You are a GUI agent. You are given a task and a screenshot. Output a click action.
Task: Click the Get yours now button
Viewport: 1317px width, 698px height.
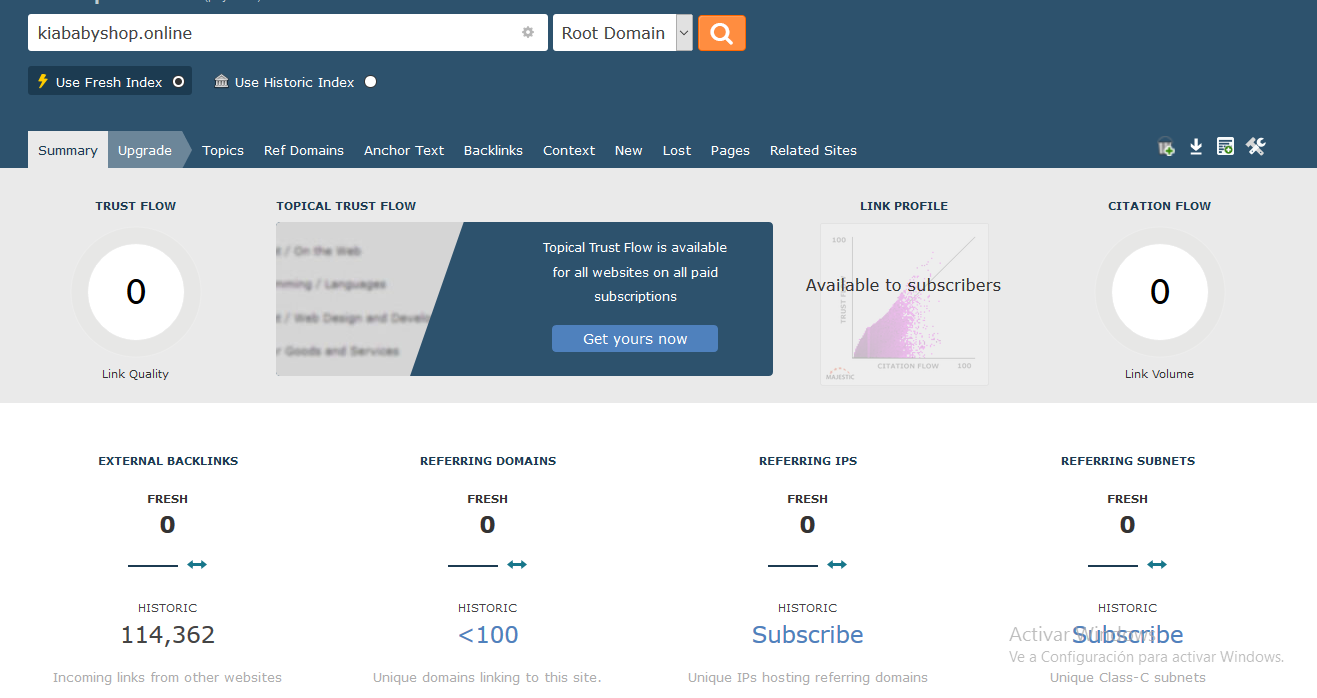(x=635, y=338)
